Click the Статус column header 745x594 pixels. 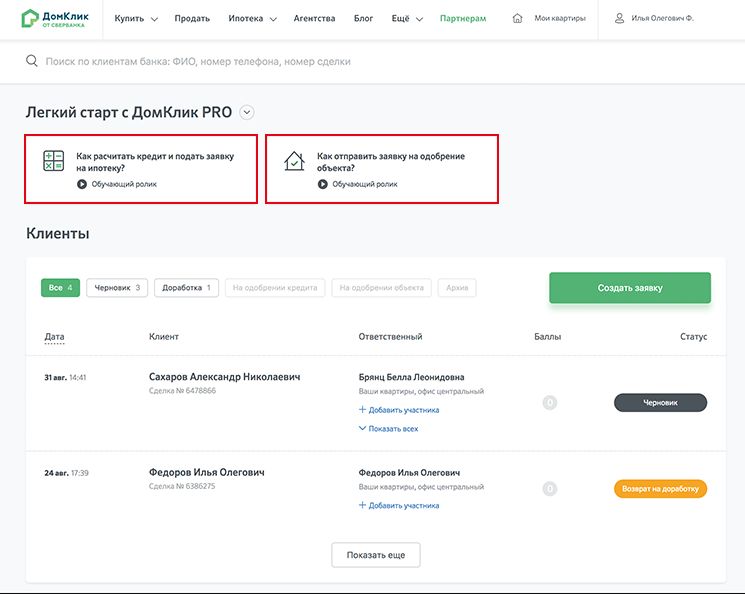693,336
